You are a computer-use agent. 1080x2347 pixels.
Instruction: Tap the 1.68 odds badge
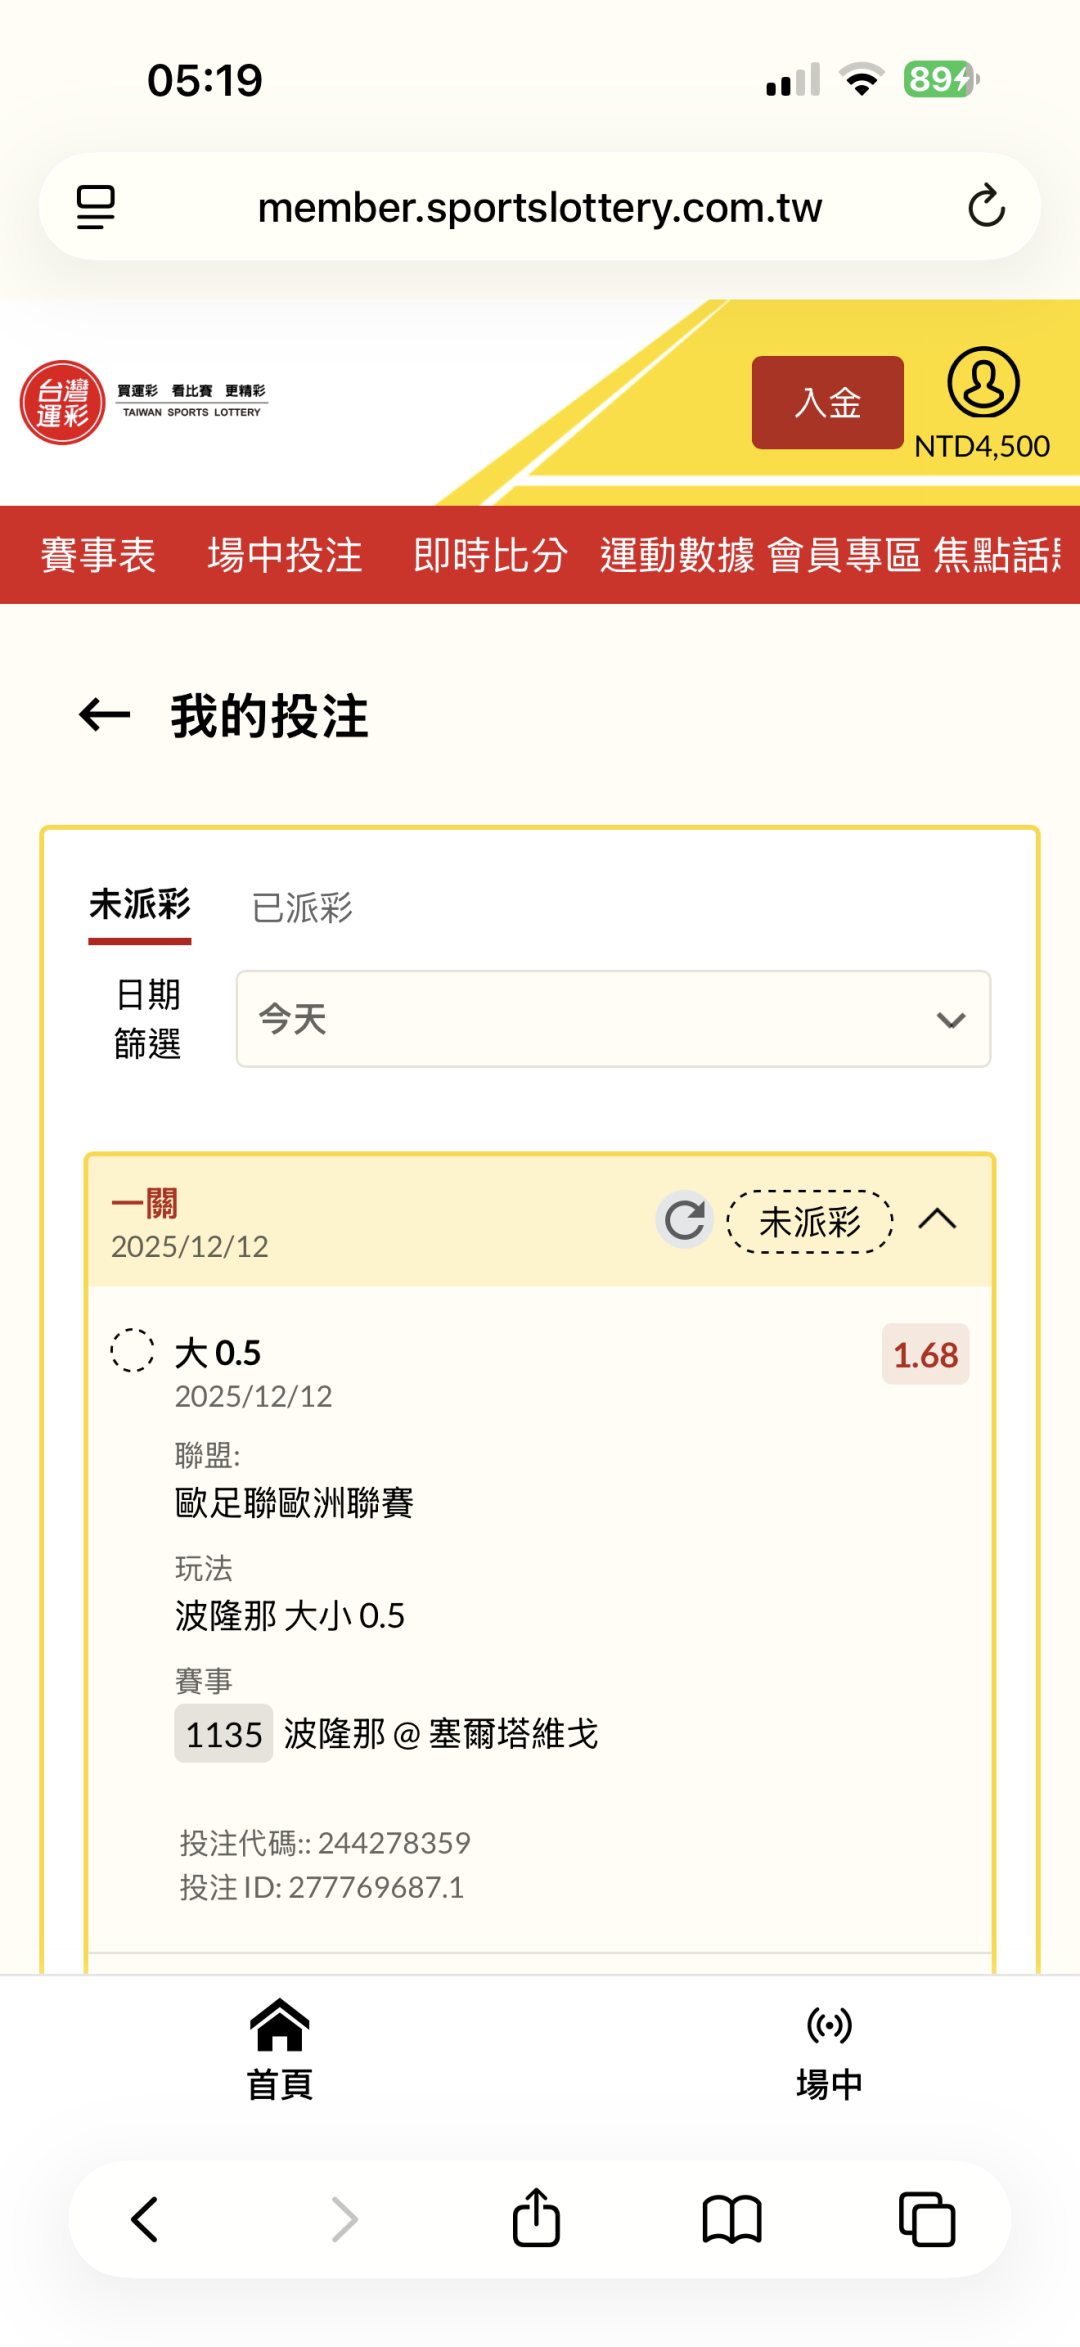[x=925, y=1355]
